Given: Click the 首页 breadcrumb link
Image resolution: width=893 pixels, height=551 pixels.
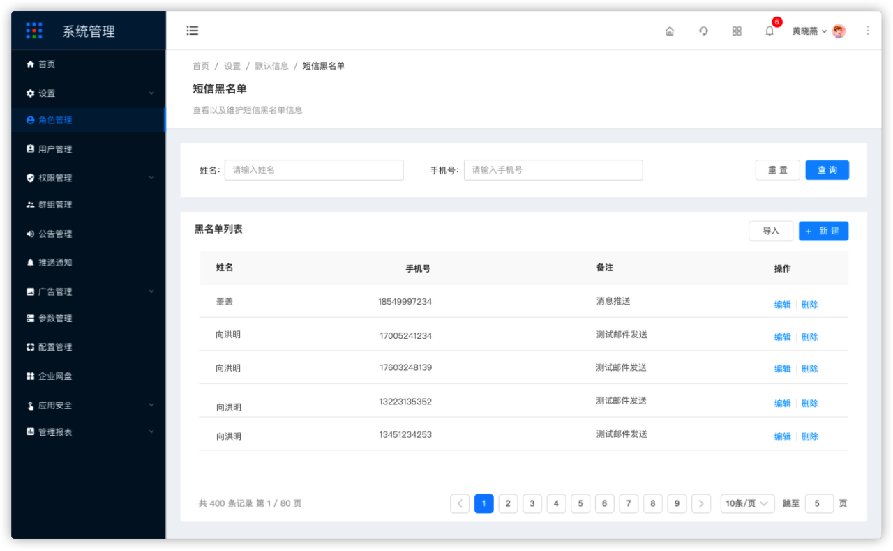Looking at the screenshot, I should (200, 66).
